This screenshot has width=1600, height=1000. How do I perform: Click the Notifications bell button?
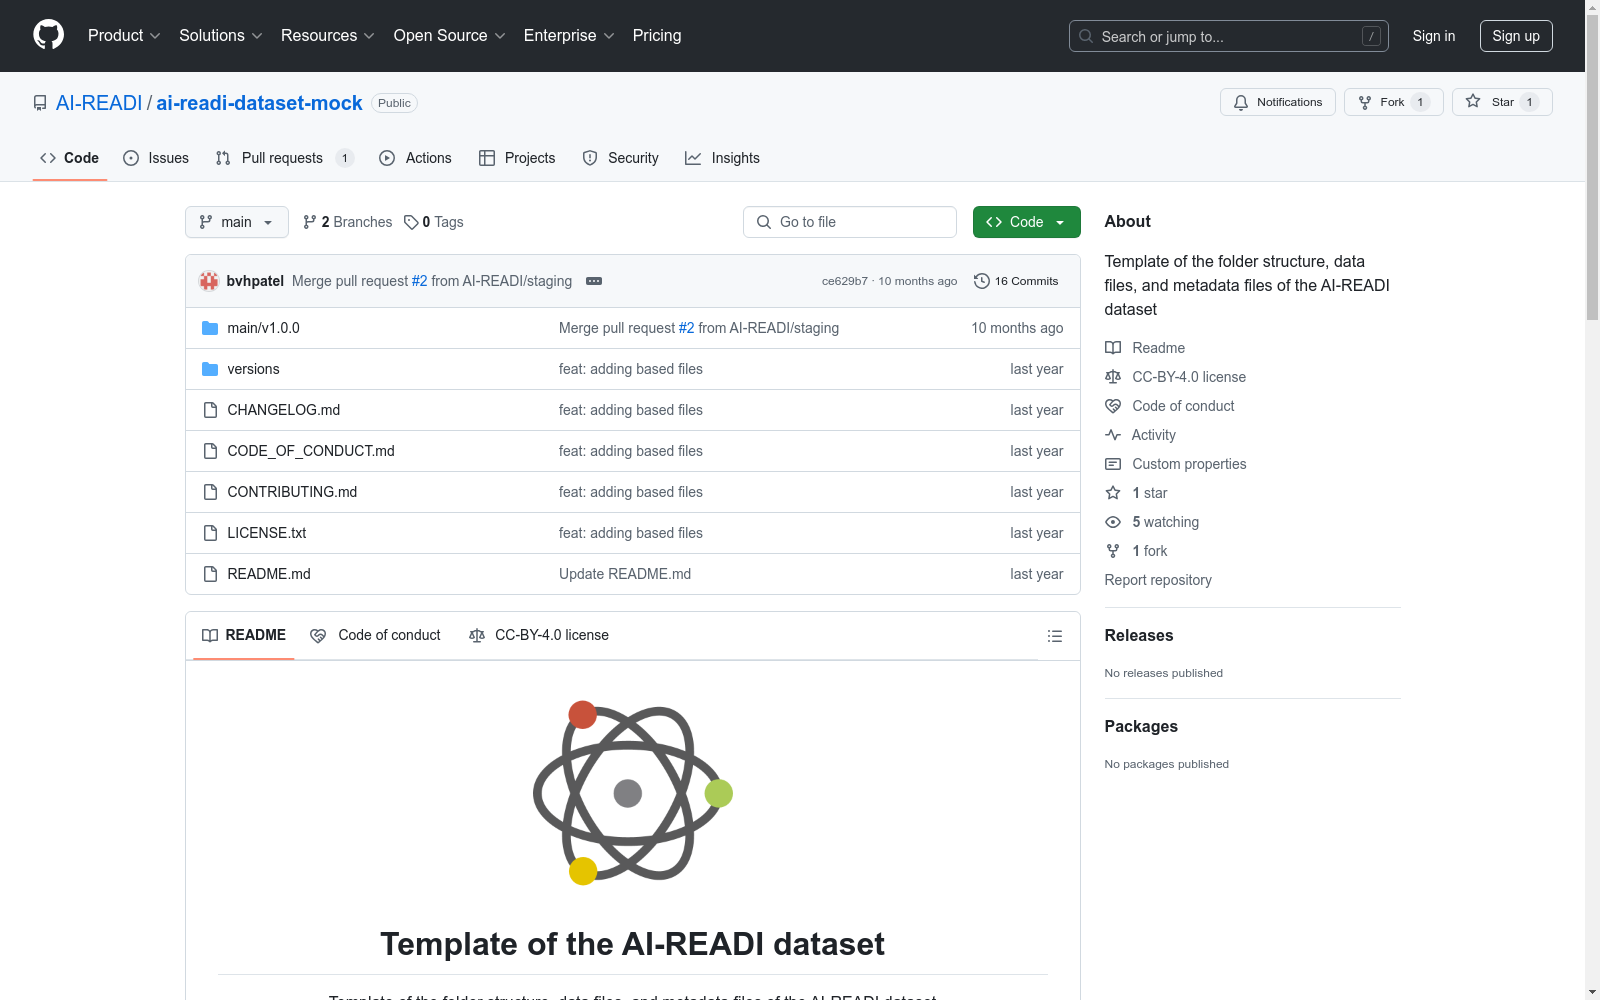pyautogui.click(x=1277, y=102)
